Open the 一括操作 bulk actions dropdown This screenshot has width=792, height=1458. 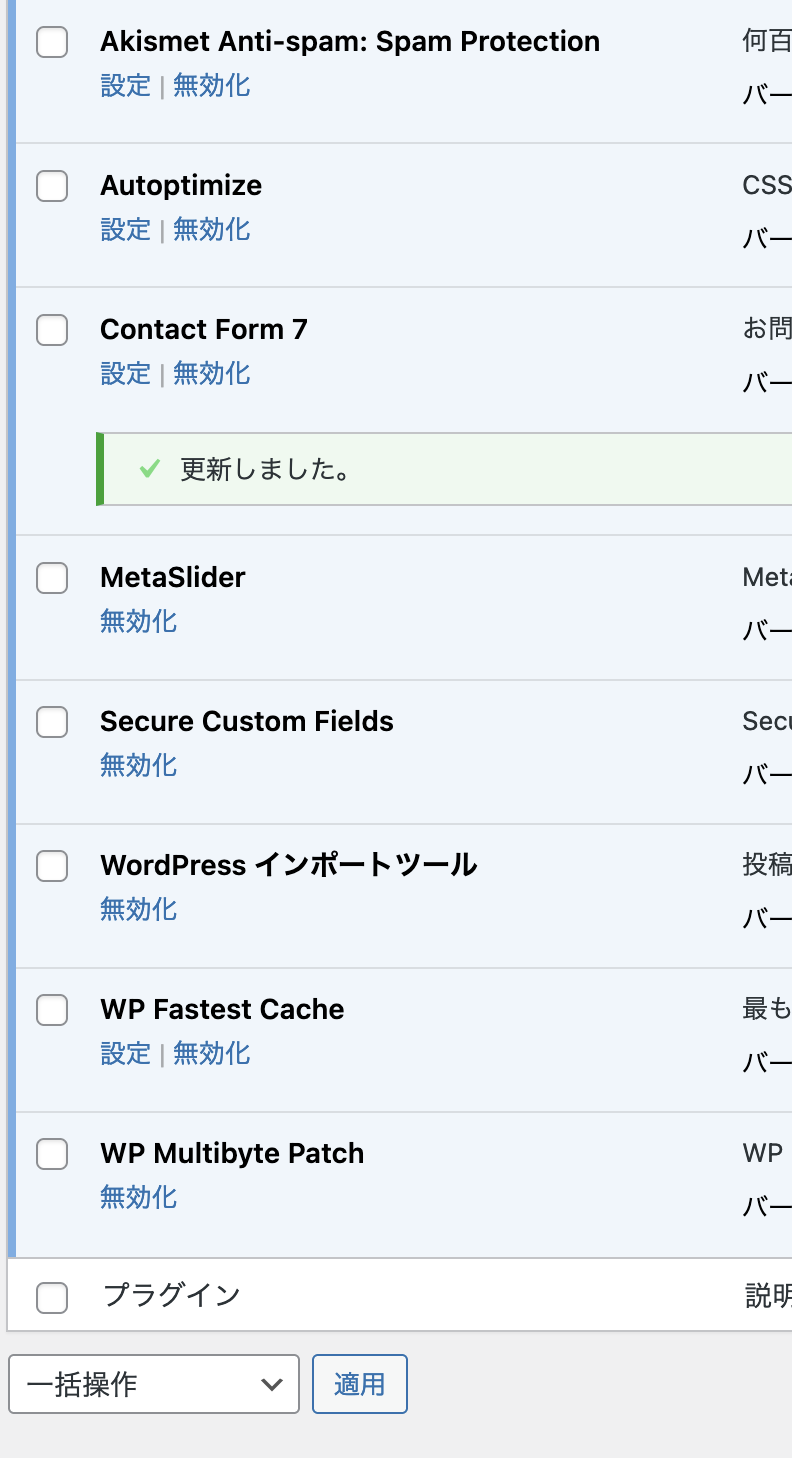click(x=154, y=1384)
